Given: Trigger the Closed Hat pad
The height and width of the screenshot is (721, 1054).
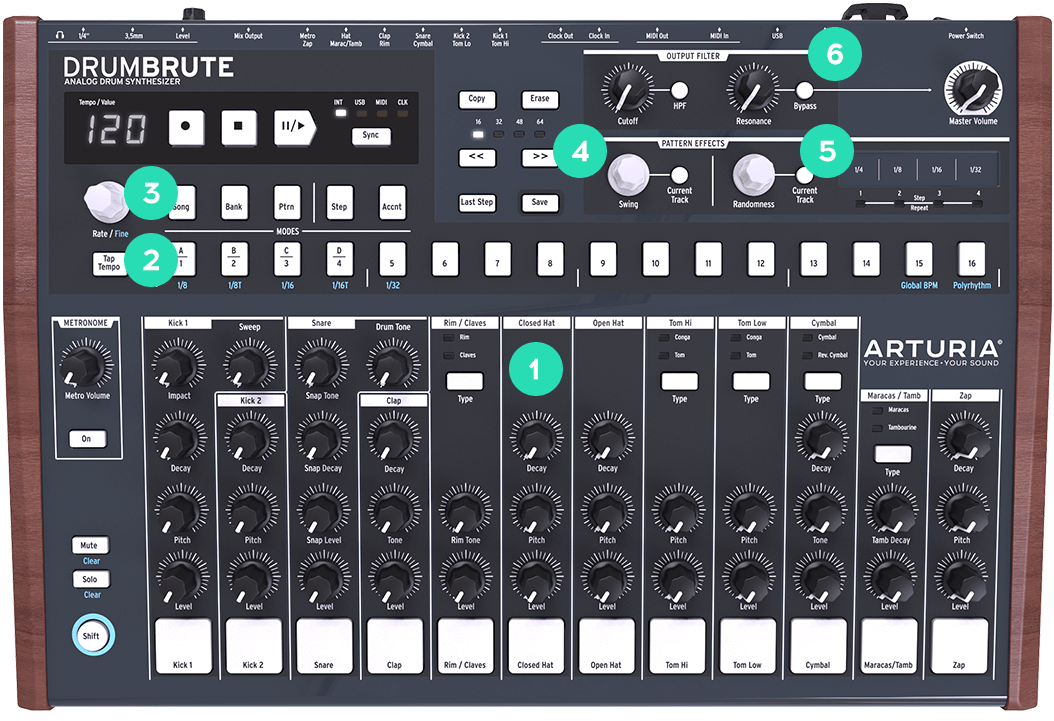Looking at the screenshot, I should point(536,646).
